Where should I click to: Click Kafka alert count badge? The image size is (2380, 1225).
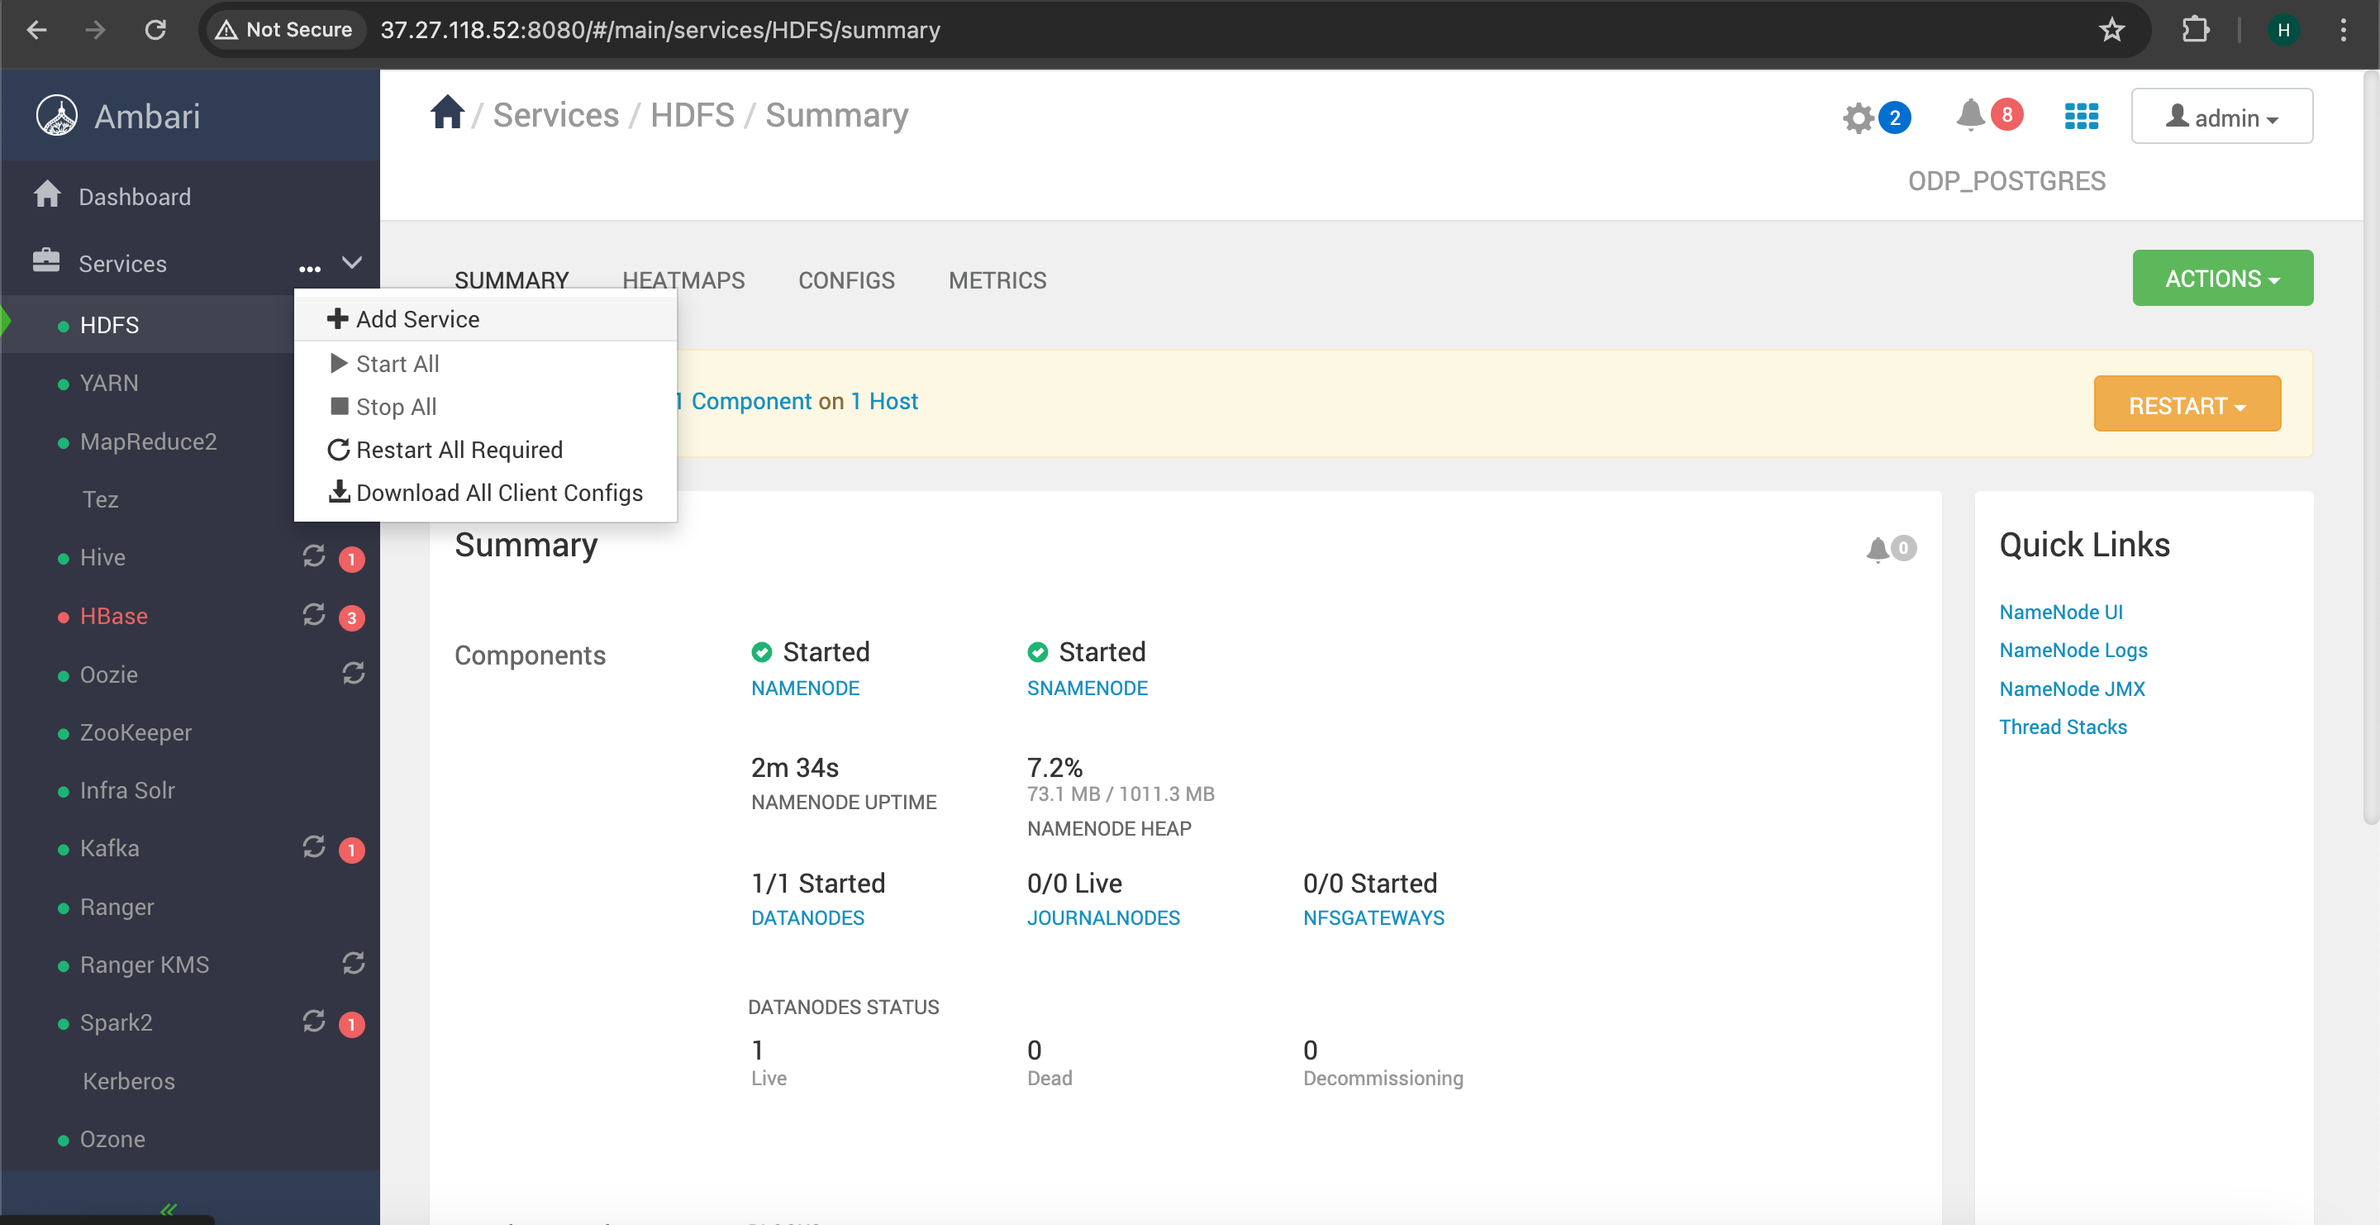[x=351, y=850]
